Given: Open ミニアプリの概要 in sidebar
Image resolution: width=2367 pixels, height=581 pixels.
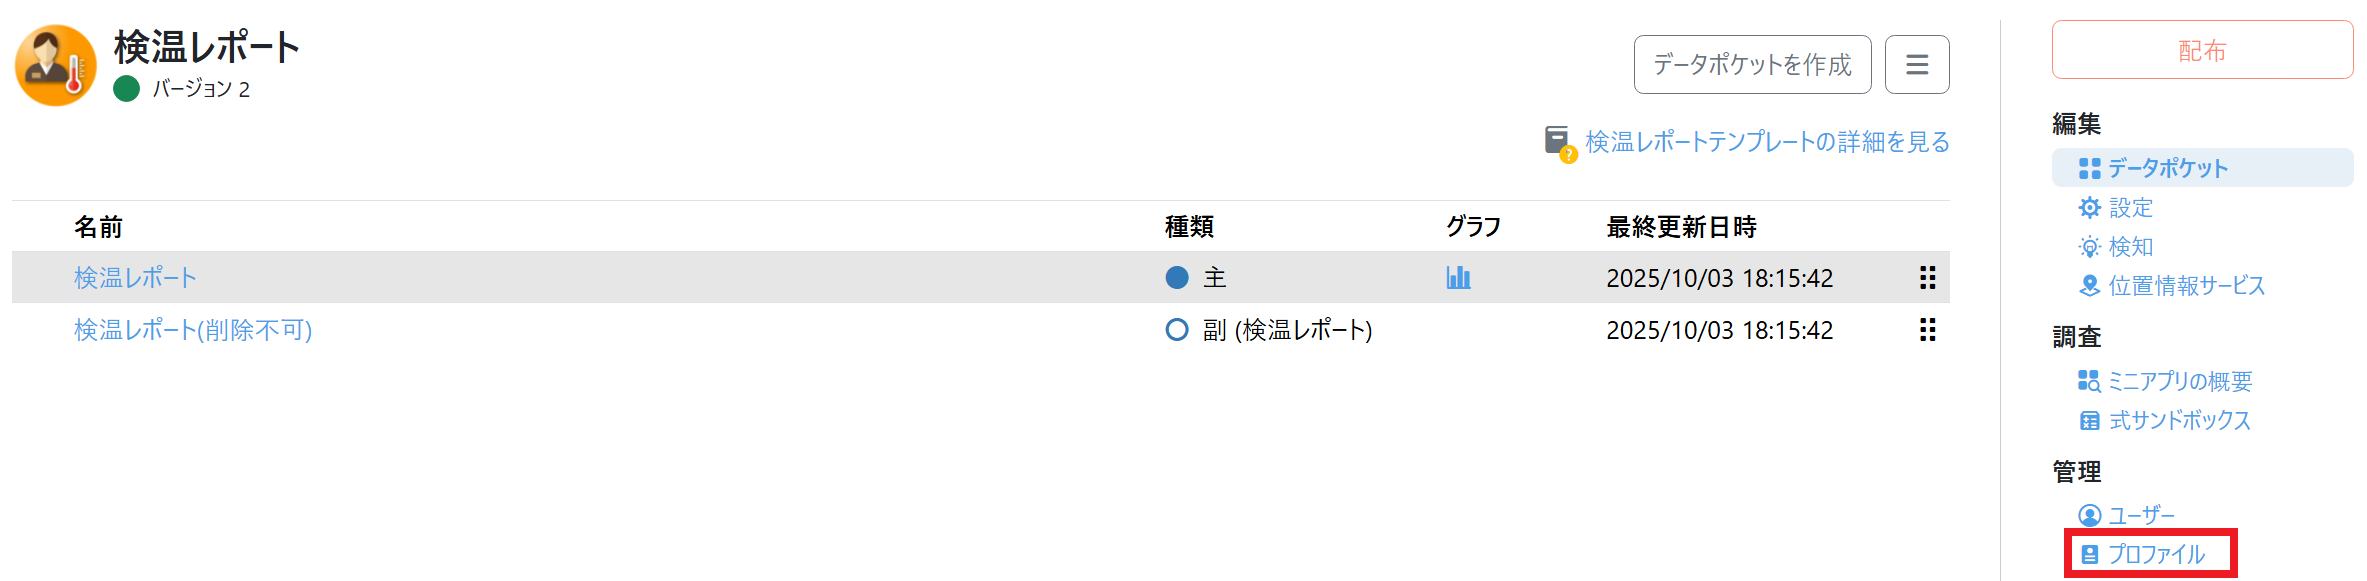Looking at the screenshot, I should (x=2179, y=381).
